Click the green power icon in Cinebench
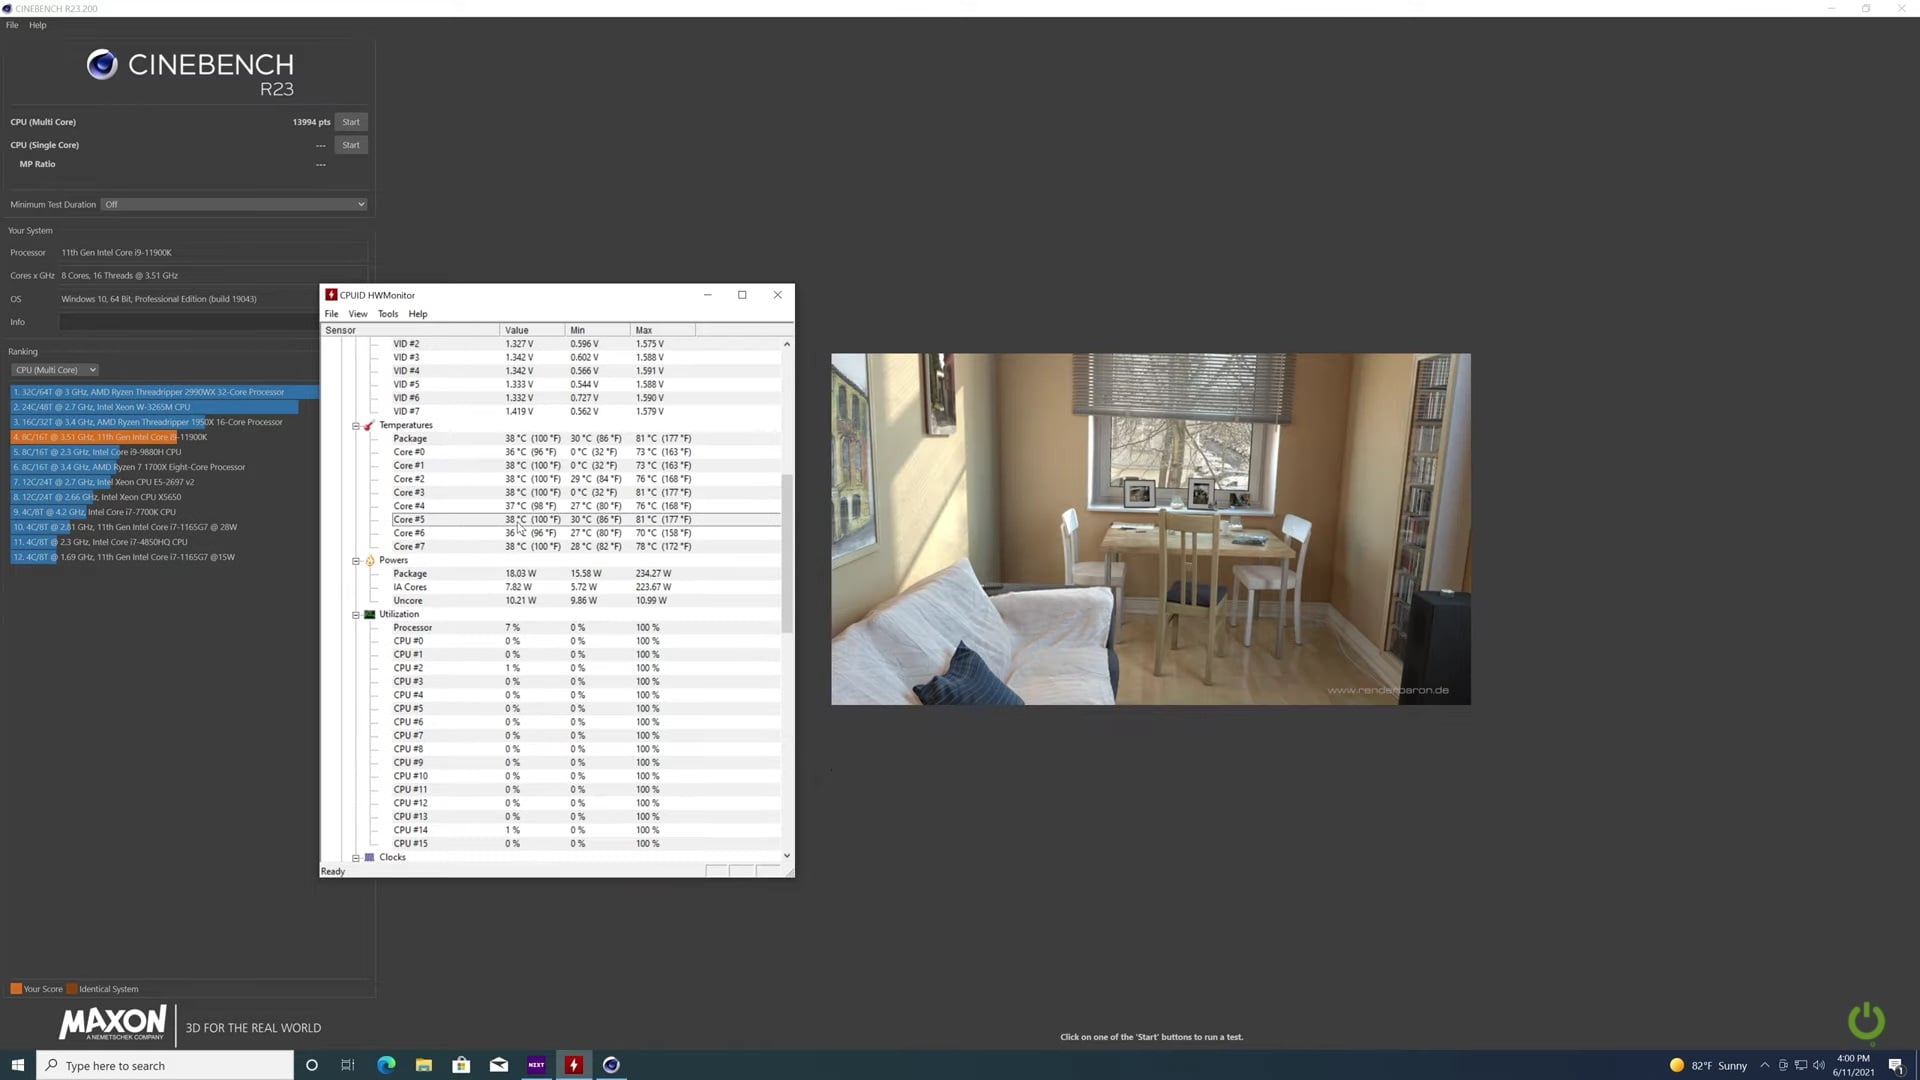Screen dimensions: 1920x1080 (1865, 1021)
